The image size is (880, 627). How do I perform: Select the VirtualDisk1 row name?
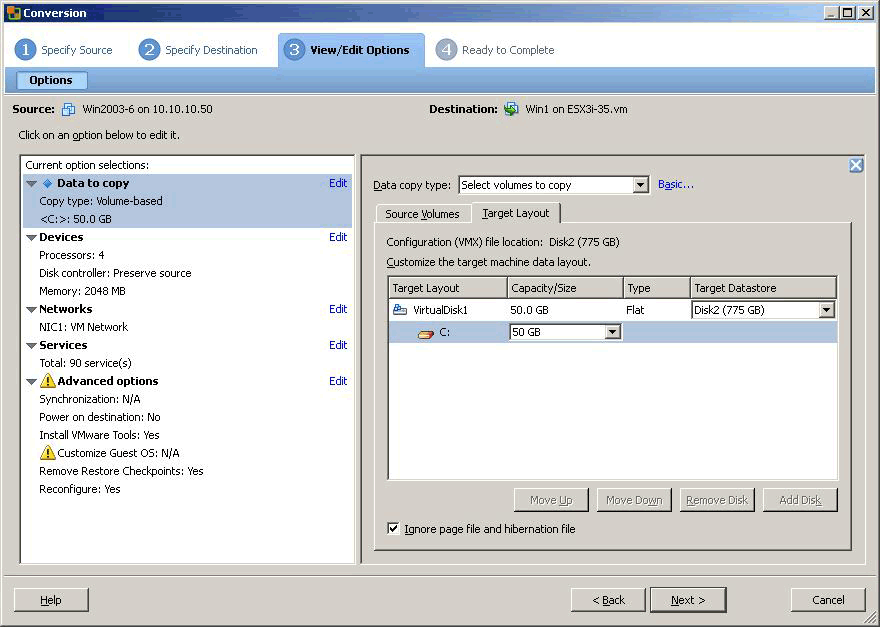[x=440, y=310]
